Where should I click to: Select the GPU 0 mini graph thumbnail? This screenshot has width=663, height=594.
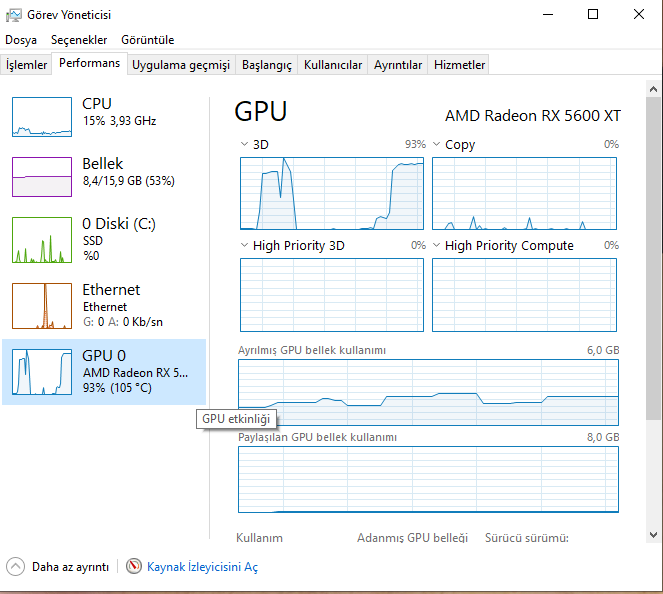point(42,372)
